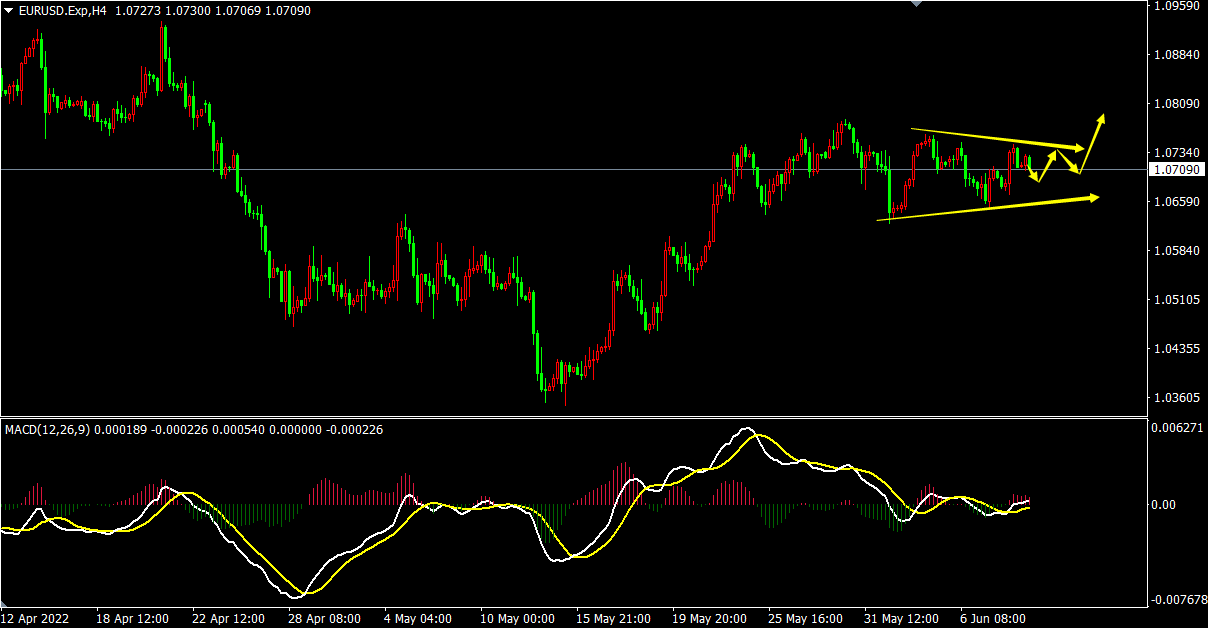
Task: Click the 10 May 00:00 time label
Action: click(x=516, y=619)
